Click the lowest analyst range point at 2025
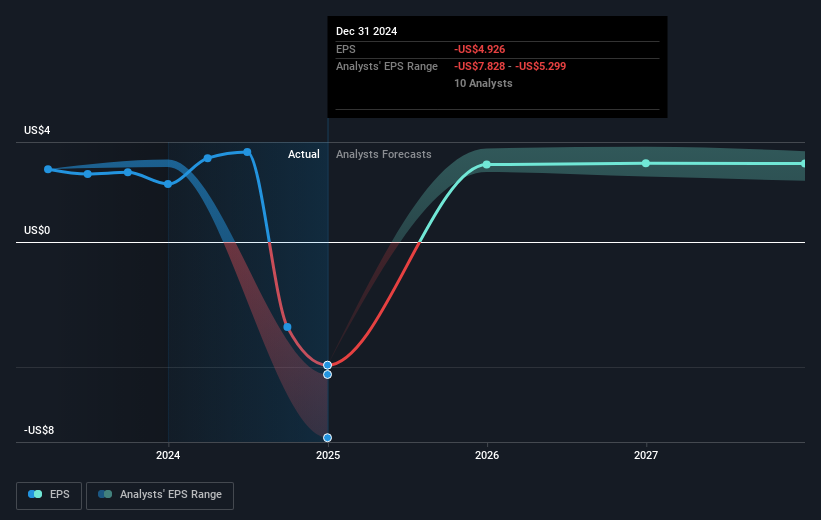Viewport: 821px width, 520px height. pos(327,438)
